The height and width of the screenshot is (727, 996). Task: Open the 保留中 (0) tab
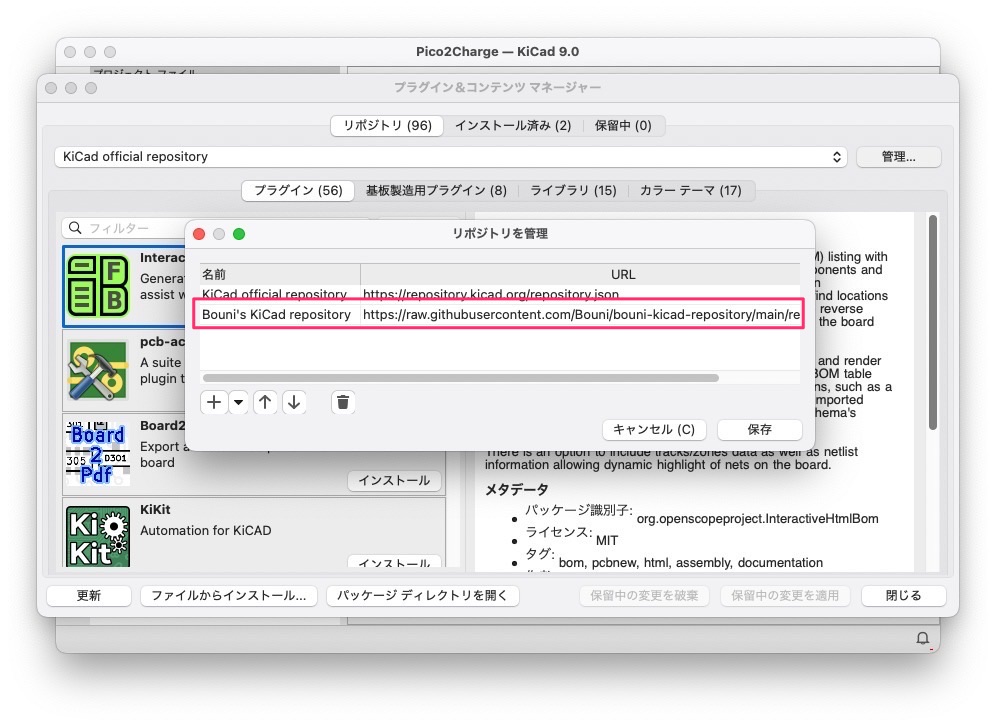tap(623, 126)
